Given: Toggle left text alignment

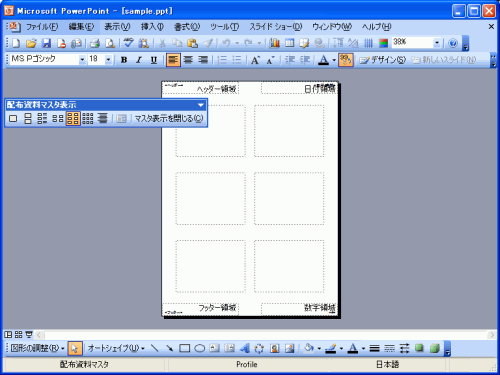Looking at the screenshot, I should pos(173,60).
